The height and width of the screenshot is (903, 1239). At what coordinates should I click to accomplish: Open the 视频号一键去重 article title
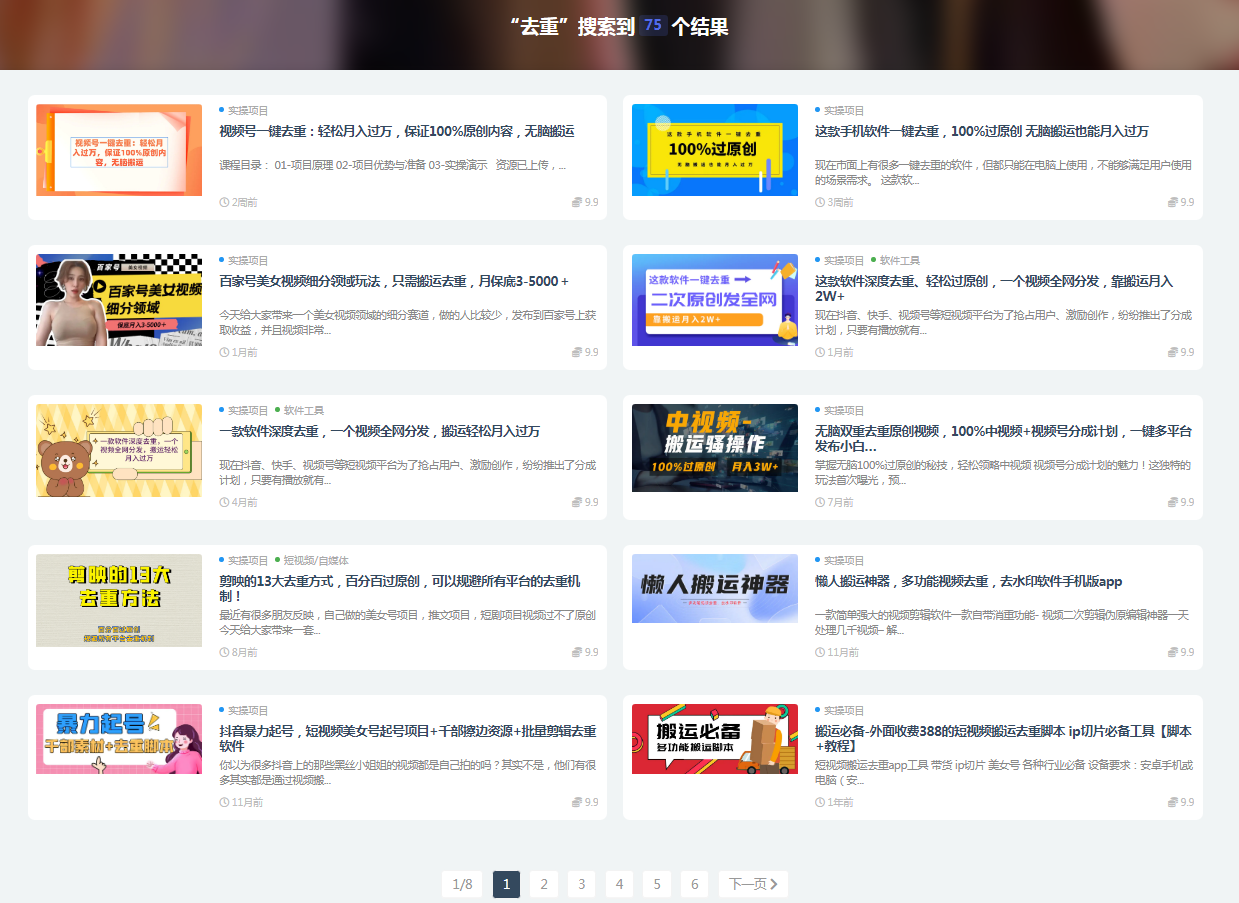coord(396,131)
